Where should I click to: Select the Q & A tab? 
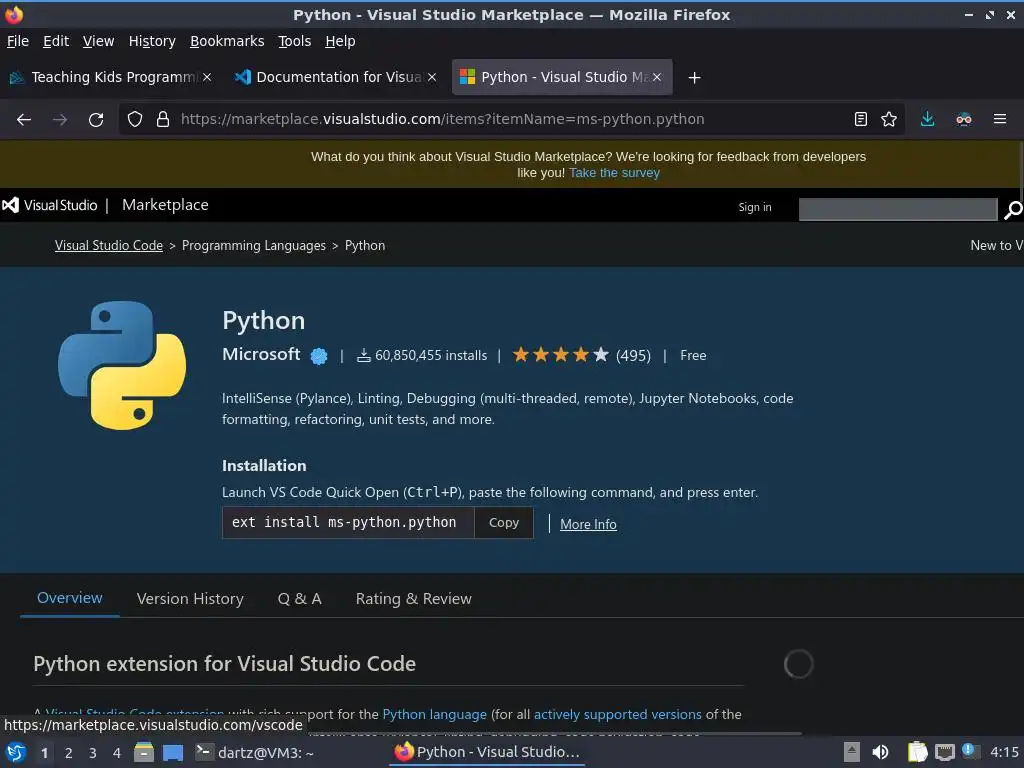(x=300, y=599)
